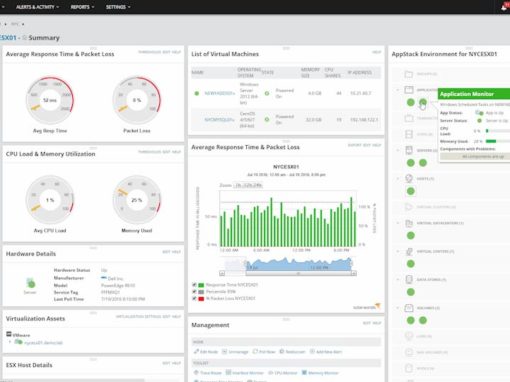Toggle the Response Time NYCESX01 legend checkbox

[194, 285]
